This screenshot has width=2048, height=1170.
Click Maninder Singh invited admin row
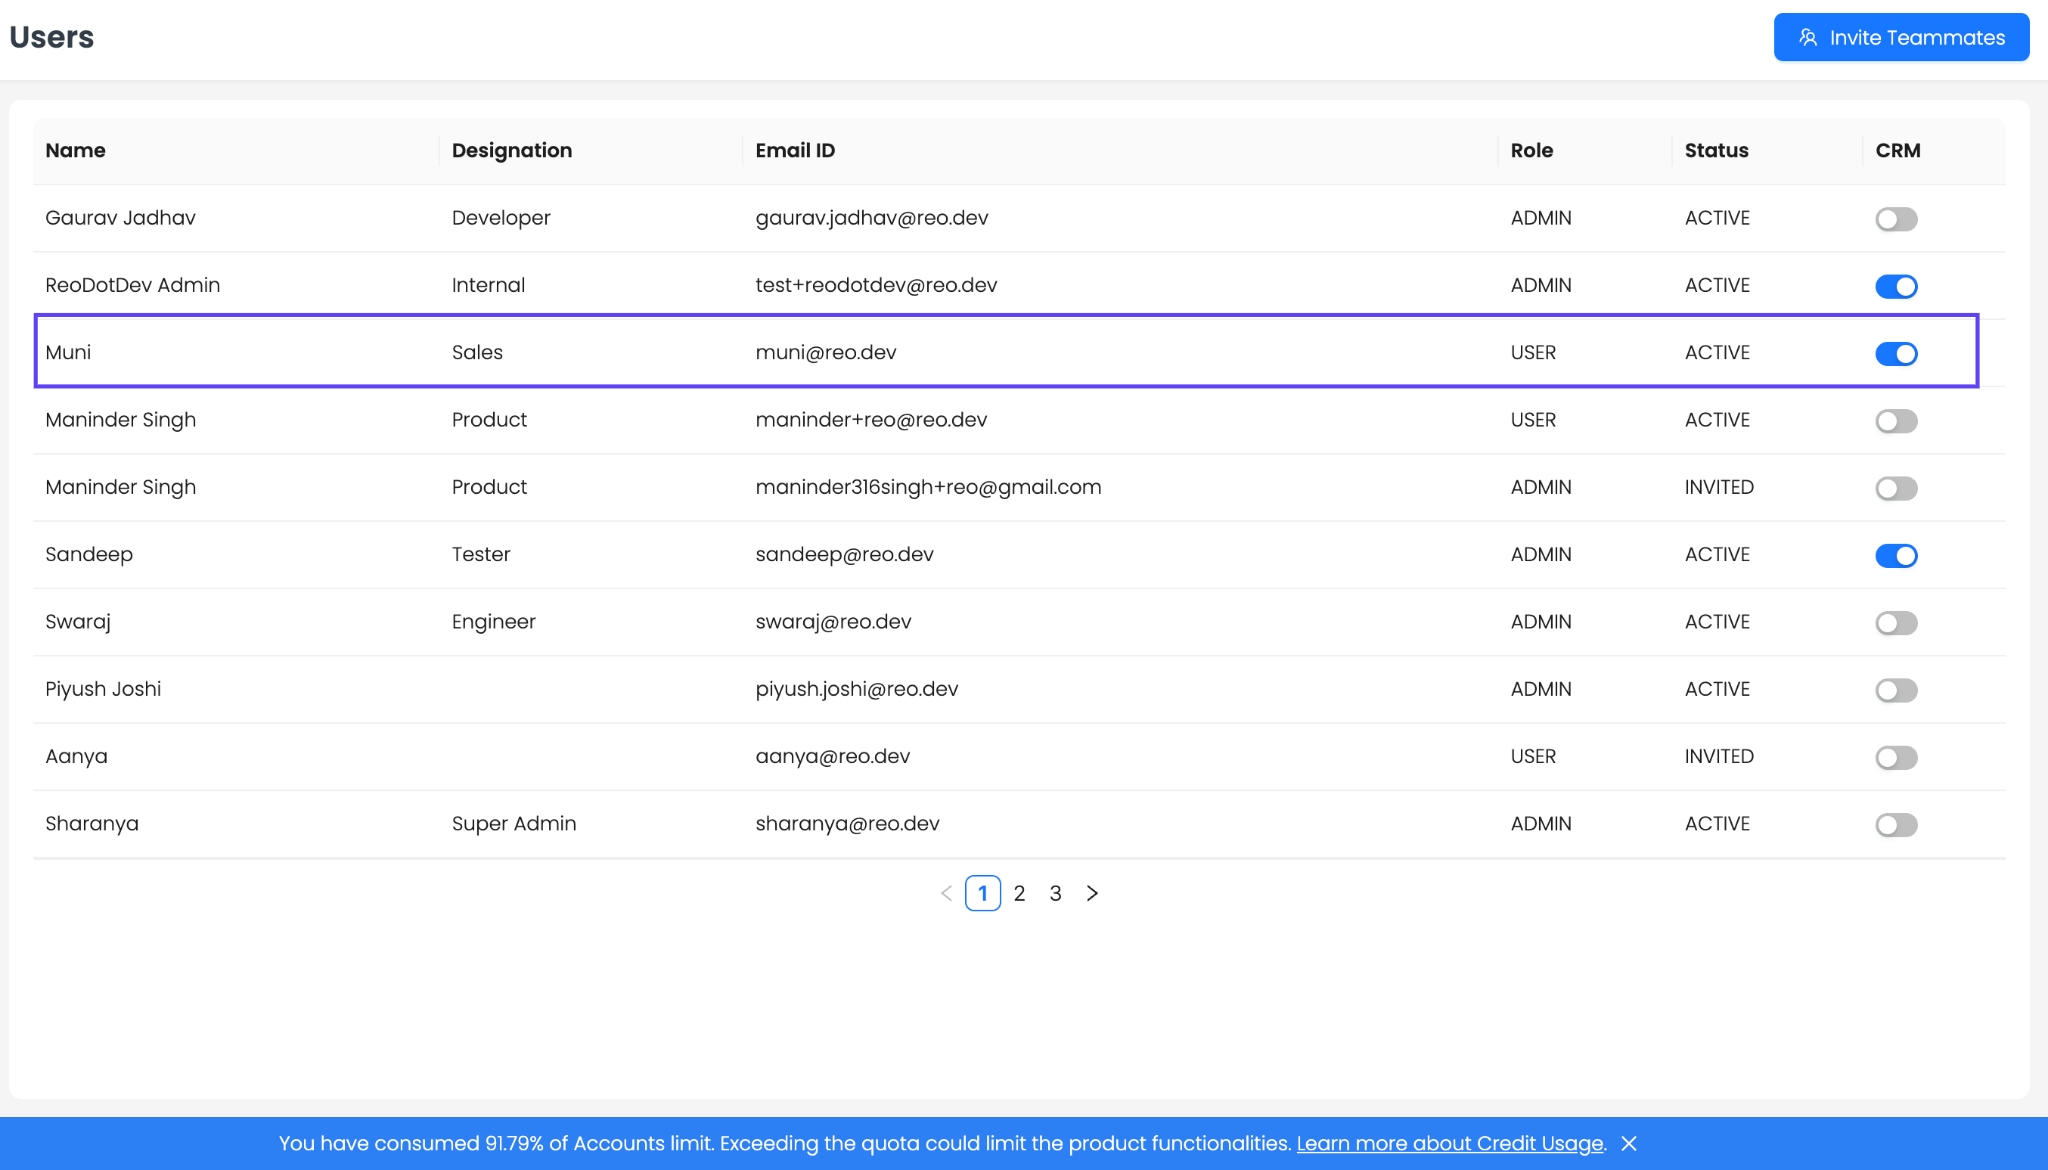click(x=120, y=487)
